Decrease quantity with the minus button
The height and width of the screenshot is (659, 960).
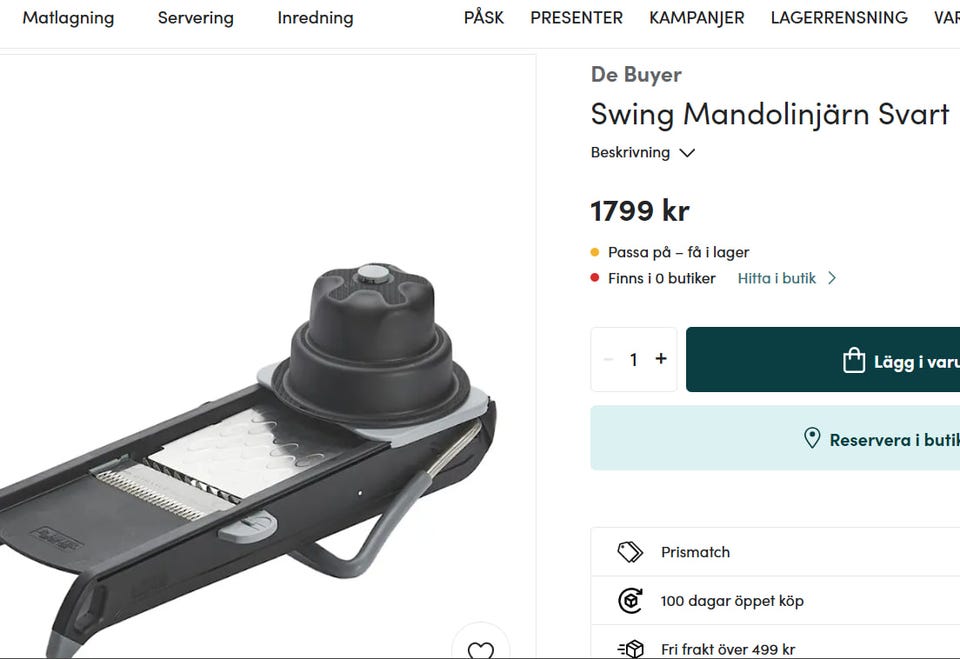click(608, 360)
